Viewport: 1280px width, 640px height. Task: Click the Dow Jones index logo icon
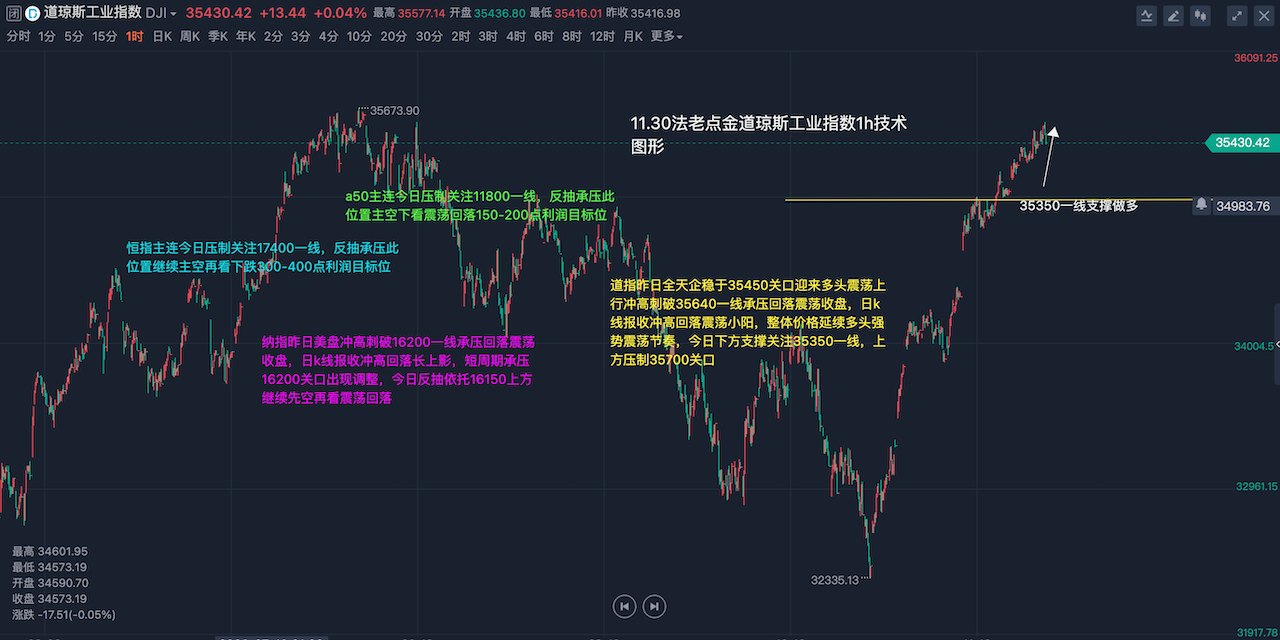tap(32, 14)
